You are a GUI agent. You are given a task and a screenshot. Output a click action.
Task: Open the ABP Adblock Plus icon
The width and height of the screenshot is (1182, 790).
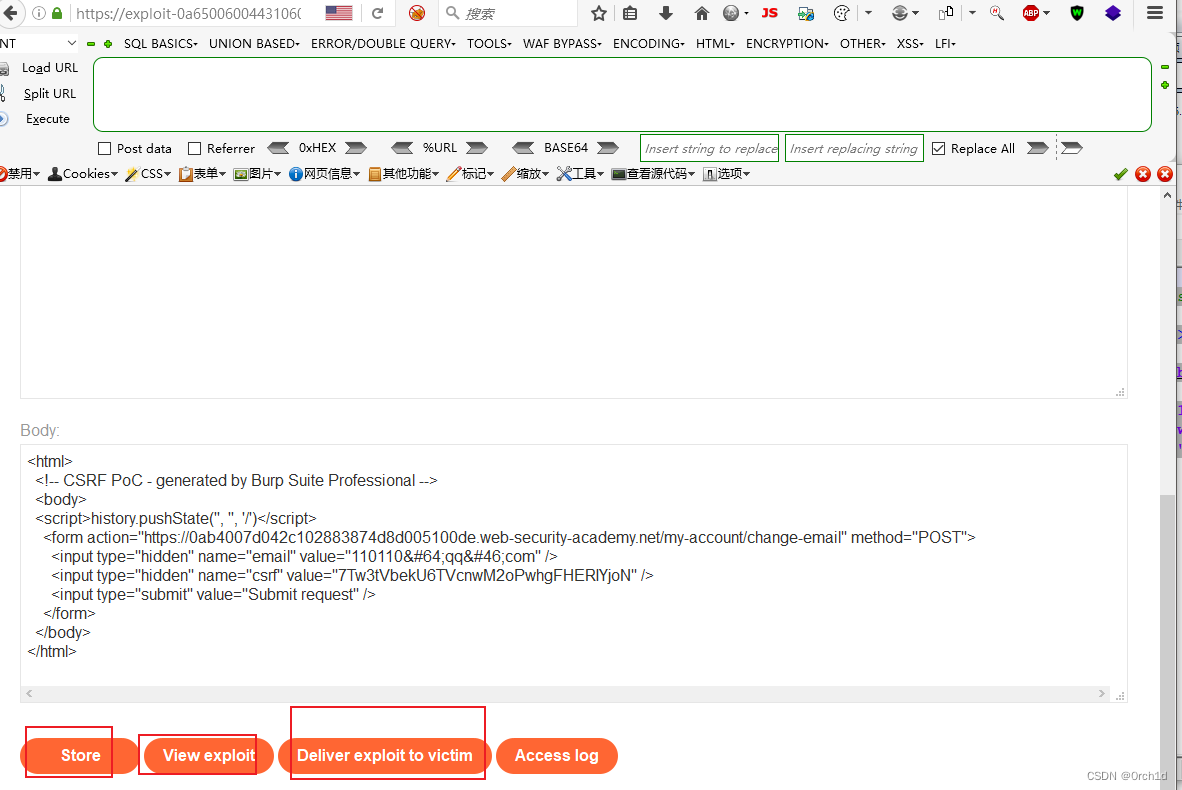pos(1031,13)
